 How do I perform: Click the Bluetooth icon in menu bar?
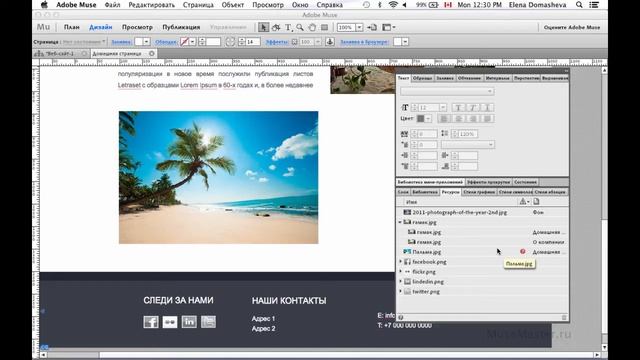[379, 5]
